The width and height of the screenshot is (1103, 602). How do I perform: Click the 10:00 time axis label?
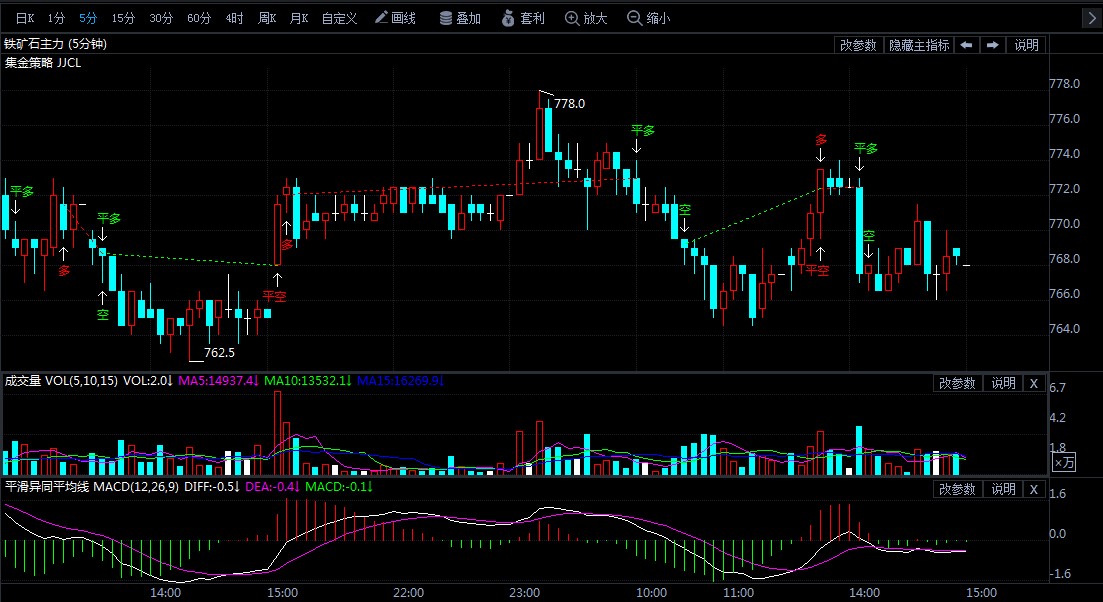[x=651, y=592]
